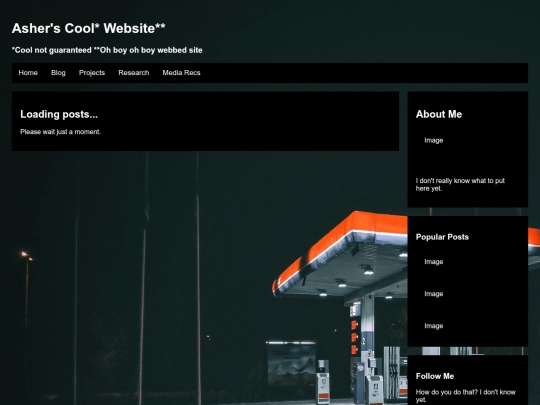Open the Projects nav item
The width and height of the screenshot is (540, 405).
[92, 73]
